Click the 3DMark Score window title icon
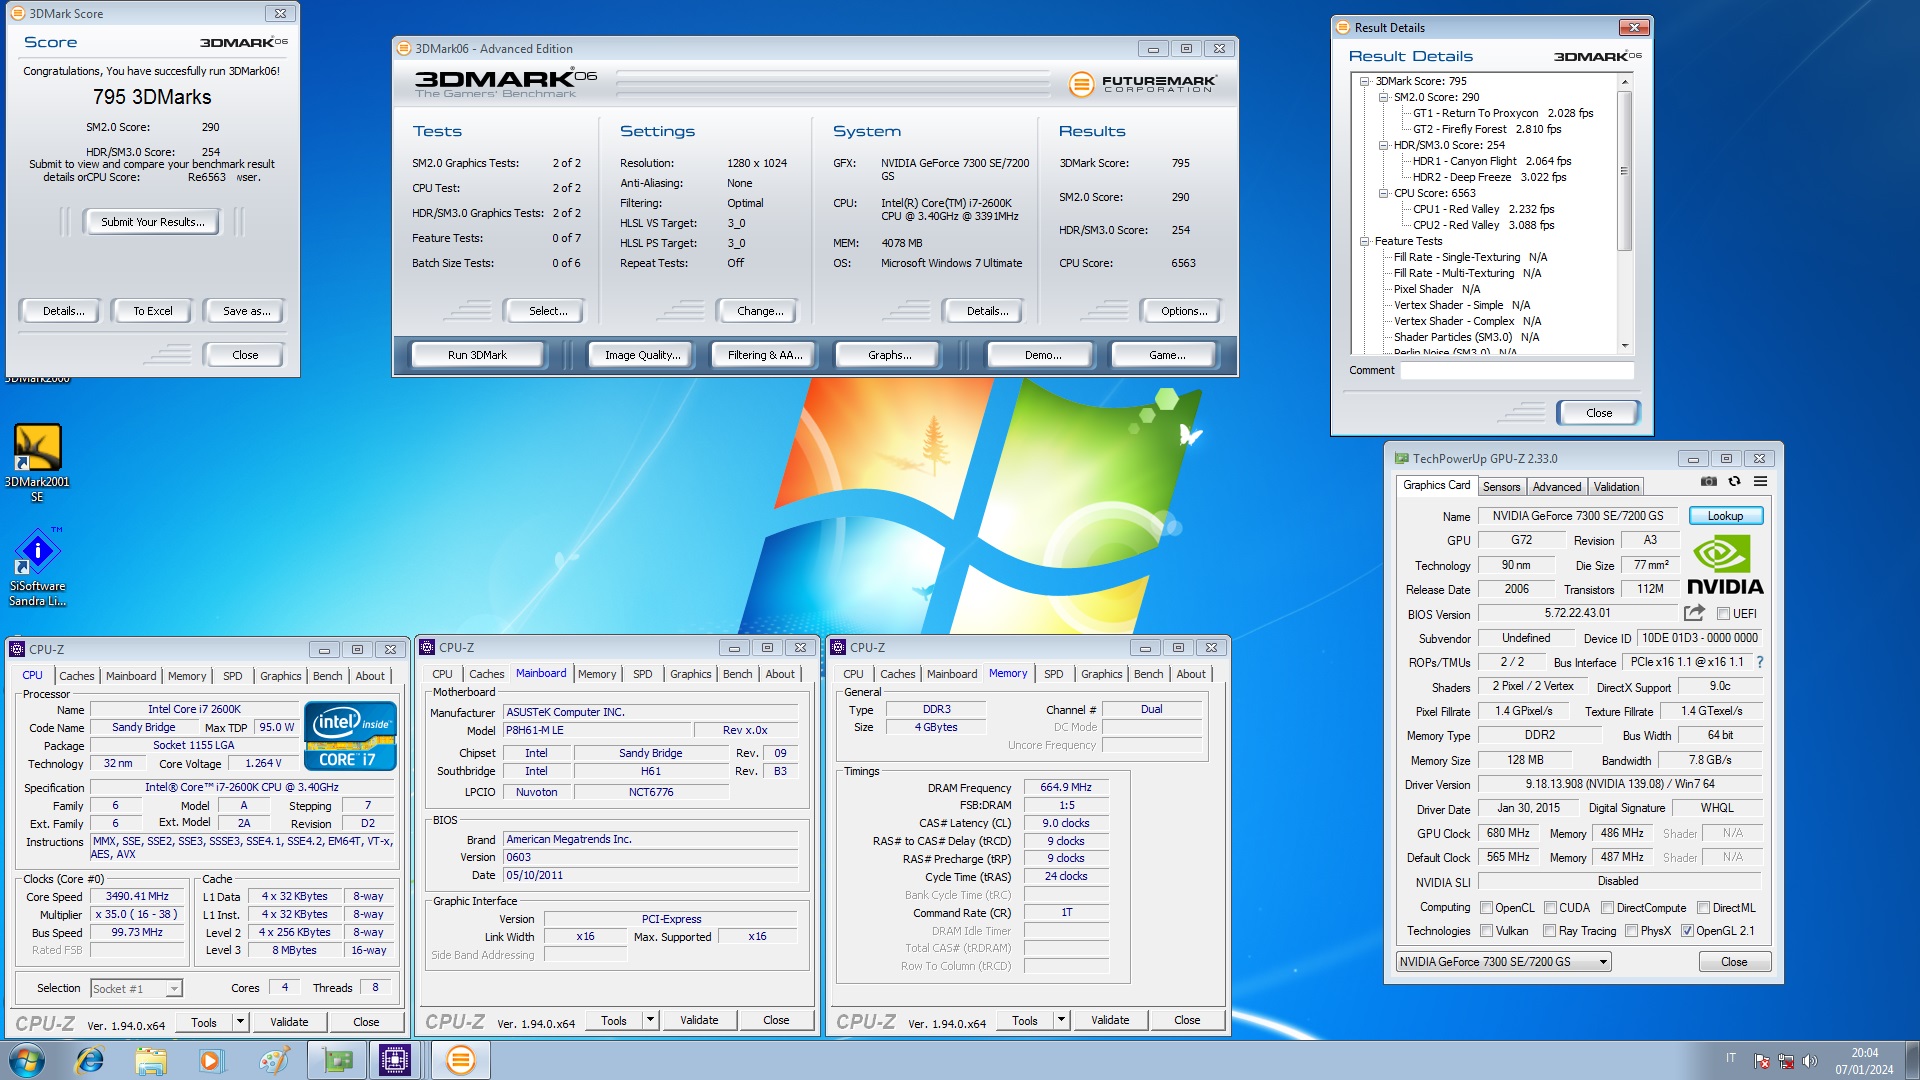The image size is (1920, 1080). (x=17, y=14)
